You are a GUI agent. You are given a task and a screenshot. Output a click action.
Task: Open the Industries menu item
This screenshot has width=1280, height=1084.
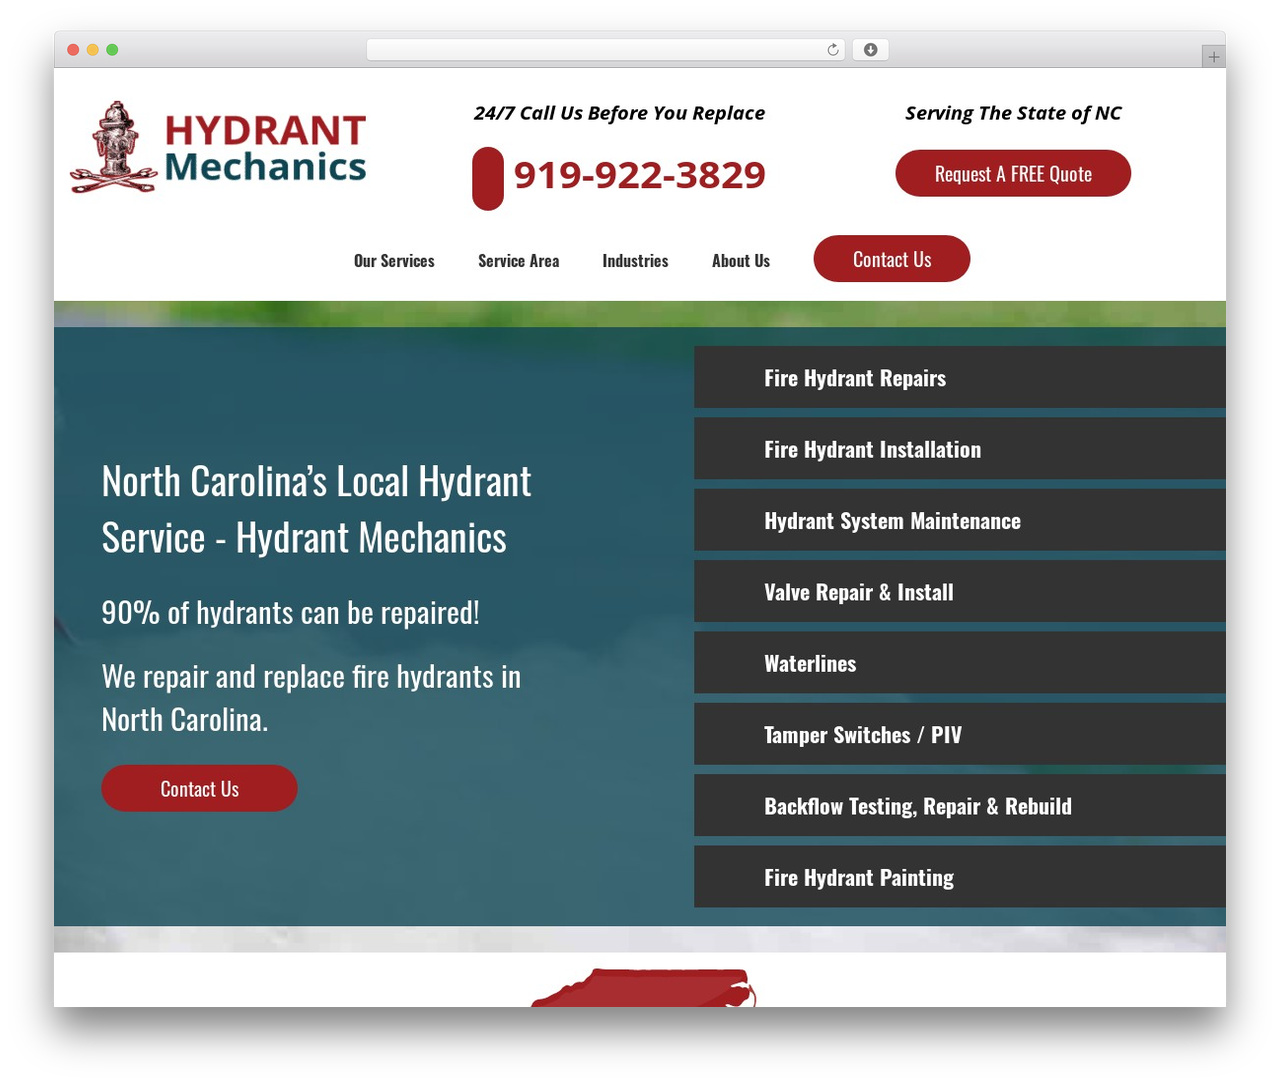click(x=635, y=261)
